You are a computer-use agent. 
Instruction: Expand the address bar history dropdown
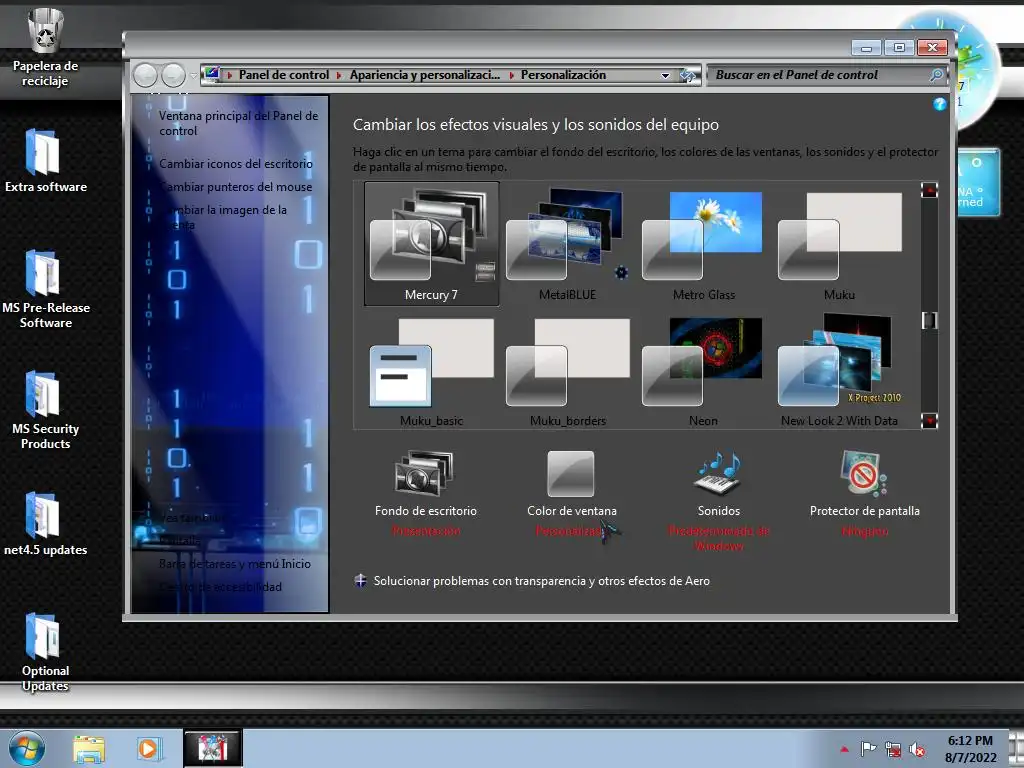665,75
